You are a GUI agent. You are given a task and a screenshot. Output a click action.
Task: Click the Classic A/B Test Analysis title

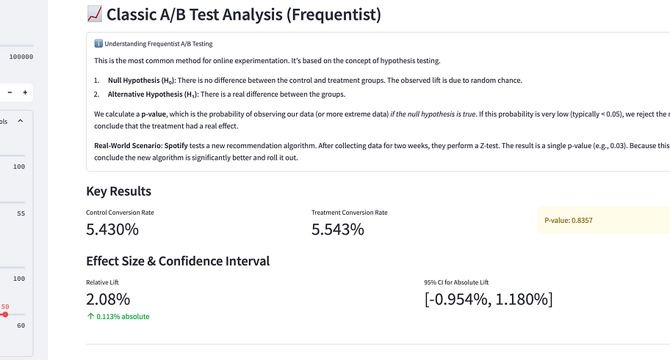tap(244, 15)
